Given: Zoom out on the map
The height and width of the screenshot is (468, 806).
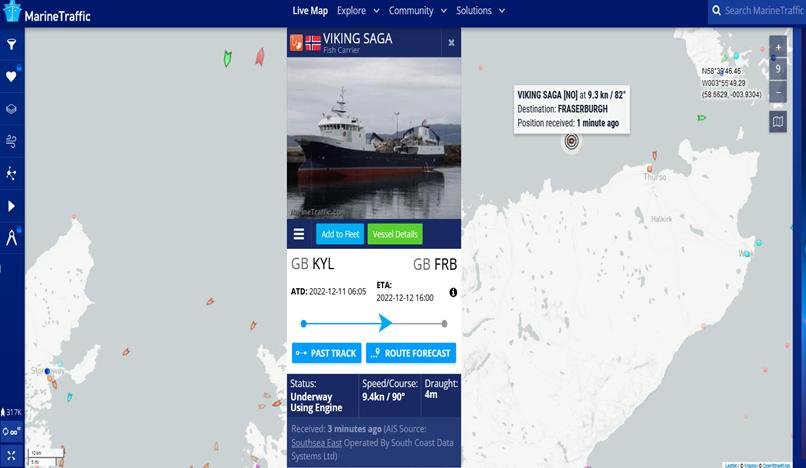Looking at the screenshot, I should (778, 92).
